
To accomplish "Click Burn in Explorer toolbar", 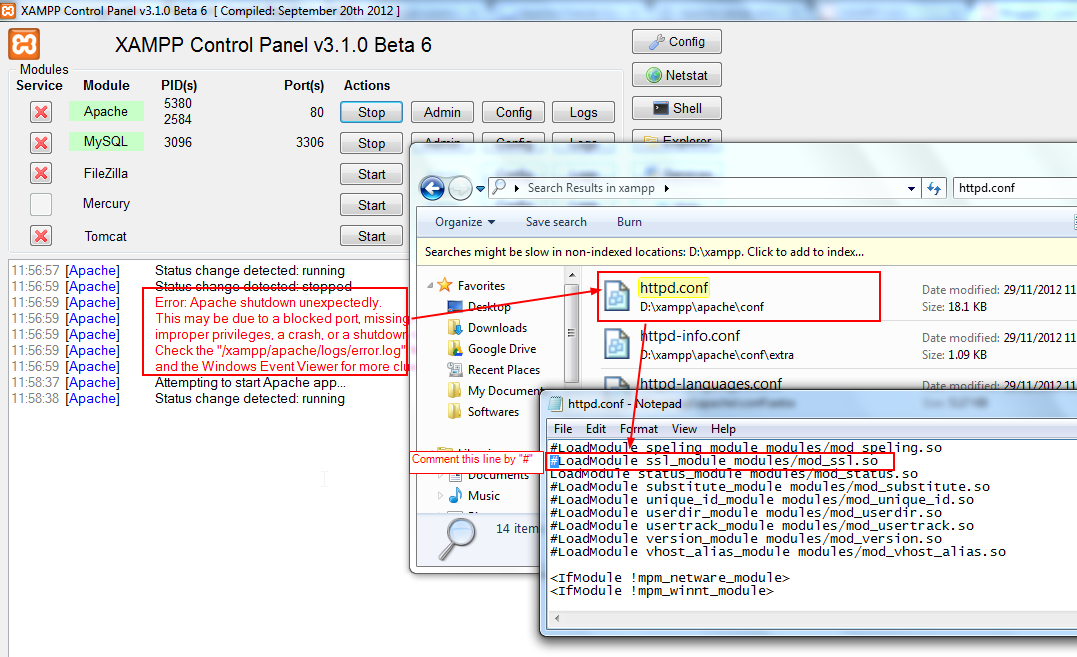I will 629,222.
